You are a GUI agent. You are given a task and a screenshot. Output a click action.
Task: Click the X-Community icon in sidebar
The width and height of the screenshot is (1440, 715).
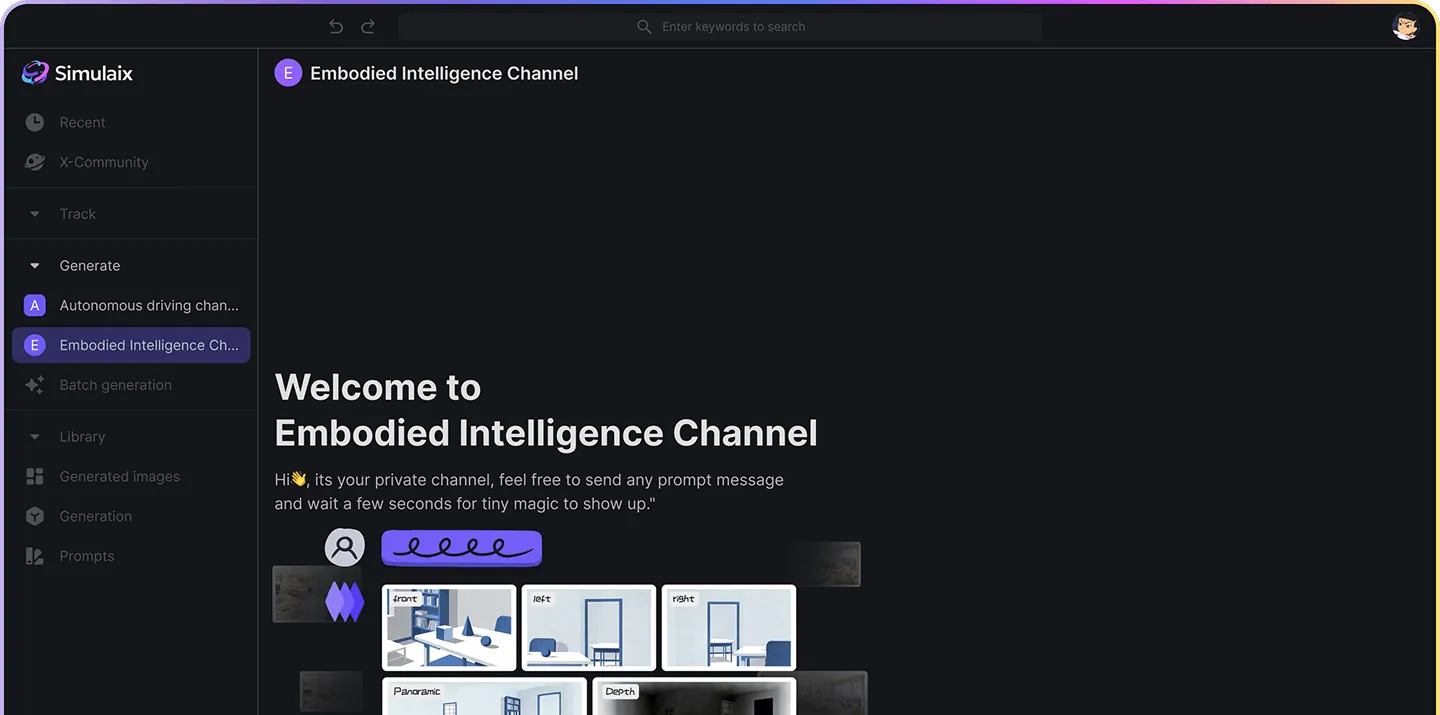33,161
